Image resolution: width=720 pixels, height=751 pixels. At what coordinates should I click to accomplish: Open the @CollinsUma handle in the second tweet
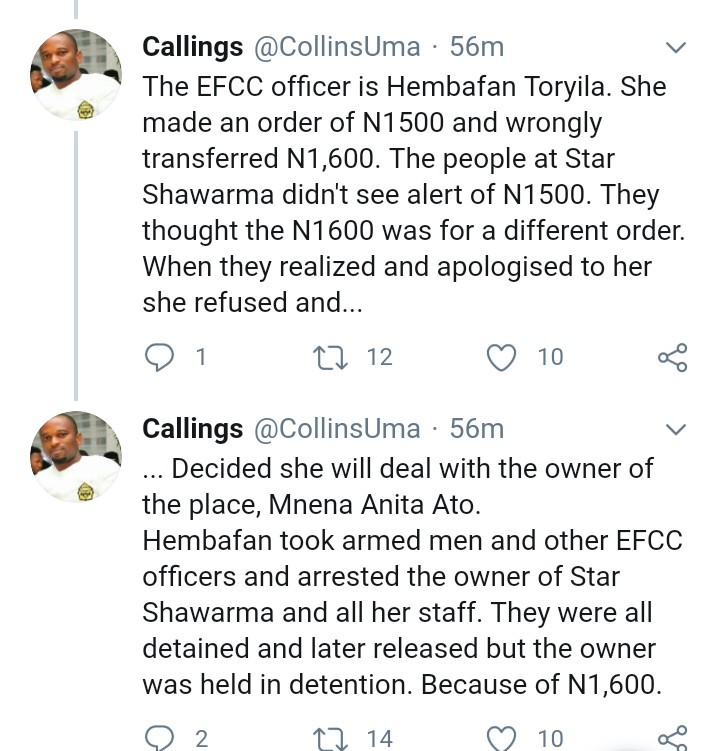tap(336, 429)
